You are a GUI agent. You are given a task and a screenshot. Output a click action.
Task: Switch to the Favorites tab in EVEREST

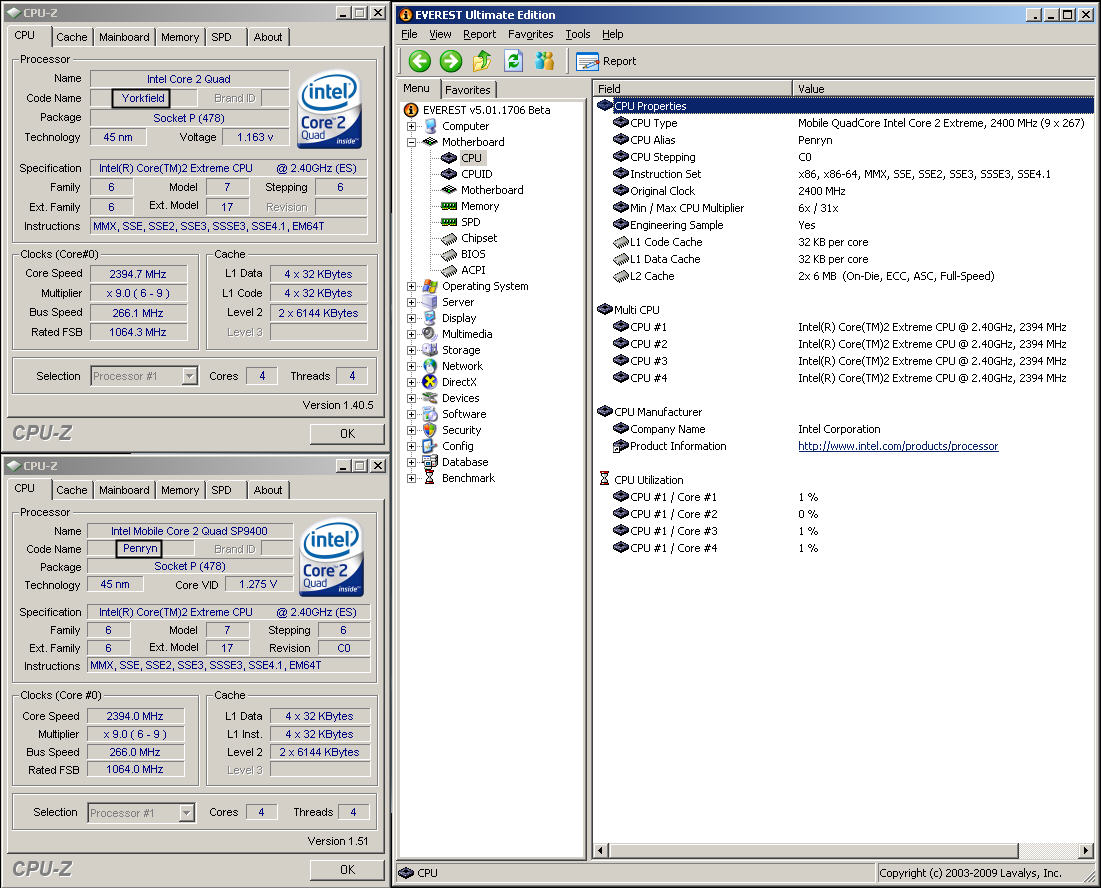[468, 90]
